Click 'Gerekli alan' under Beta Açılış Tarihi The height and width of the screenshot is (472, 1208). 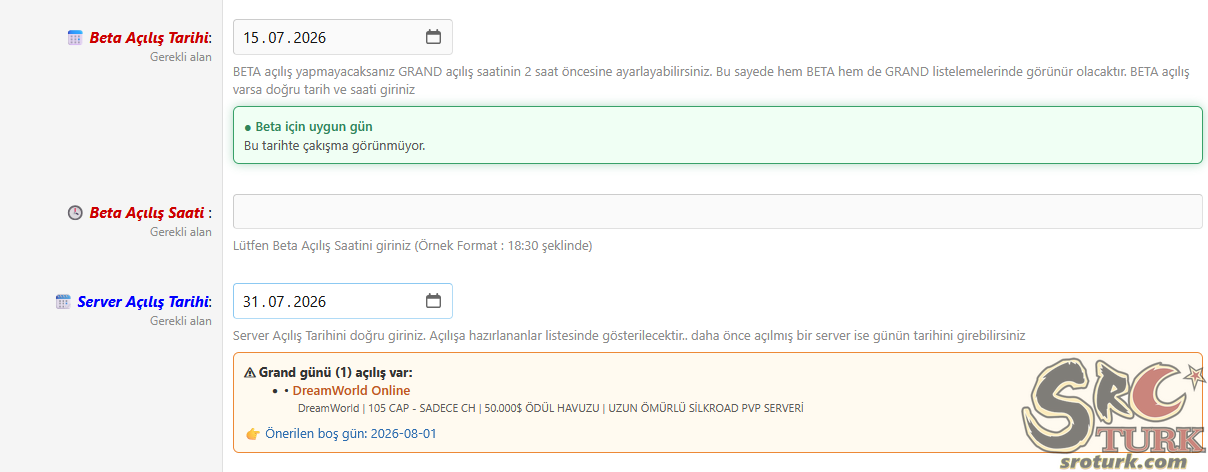[x=181, y=57]
